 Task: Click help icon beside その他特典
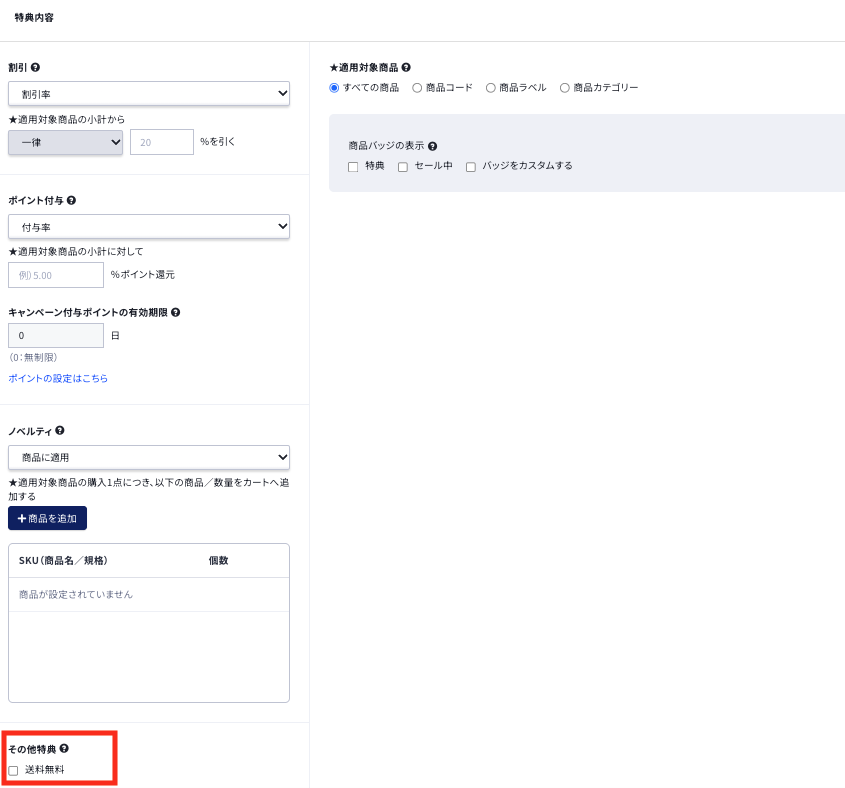pyautogui.click(x=64, y=748)
